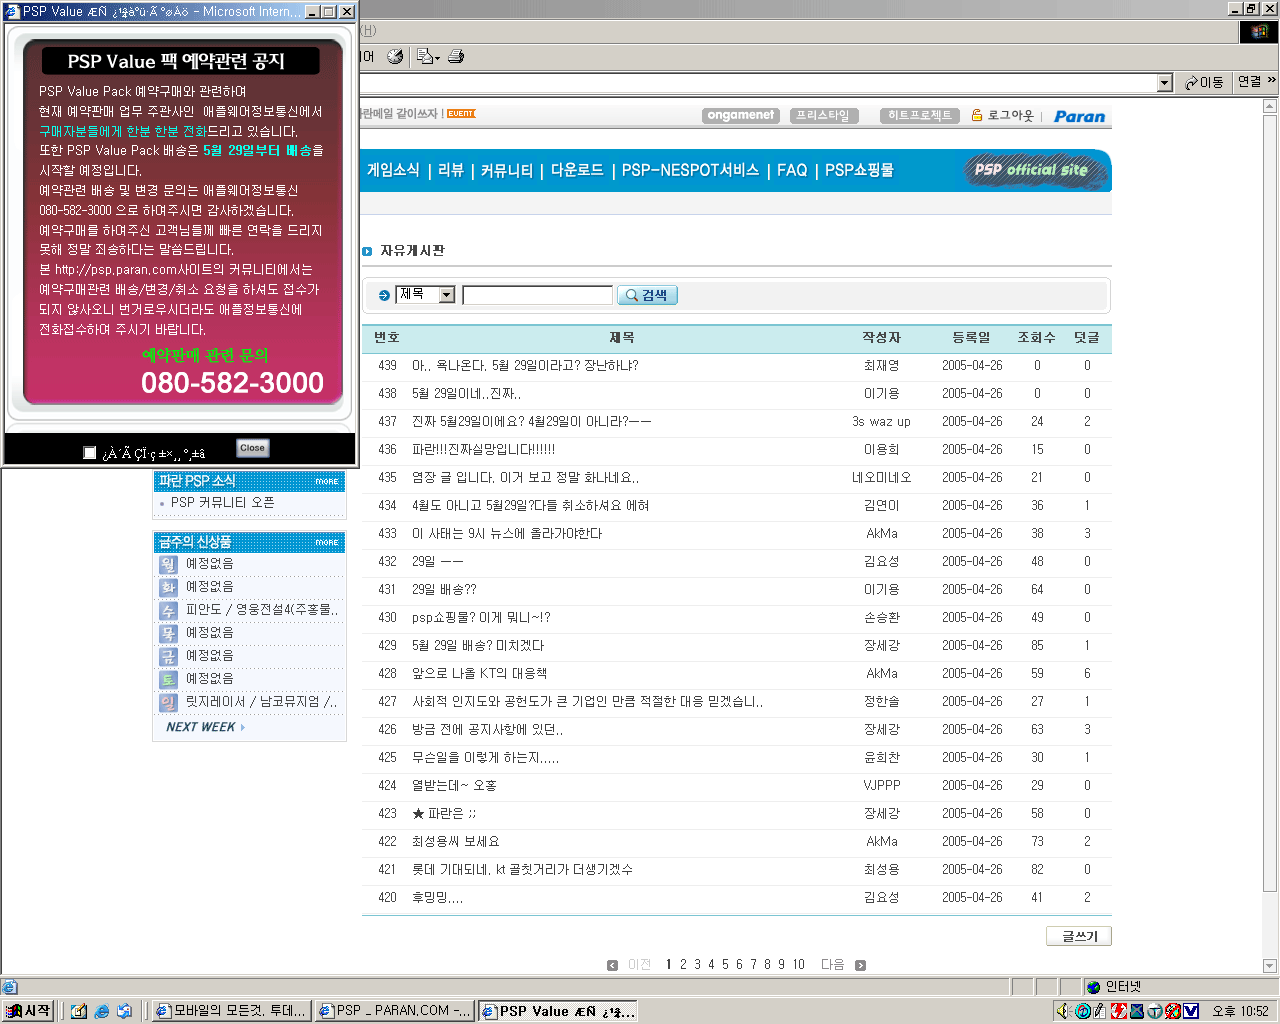Click the 이전 previous-page arrow icon
The height and width of the screenshot is (1024, 1280).
pos(613,965)
